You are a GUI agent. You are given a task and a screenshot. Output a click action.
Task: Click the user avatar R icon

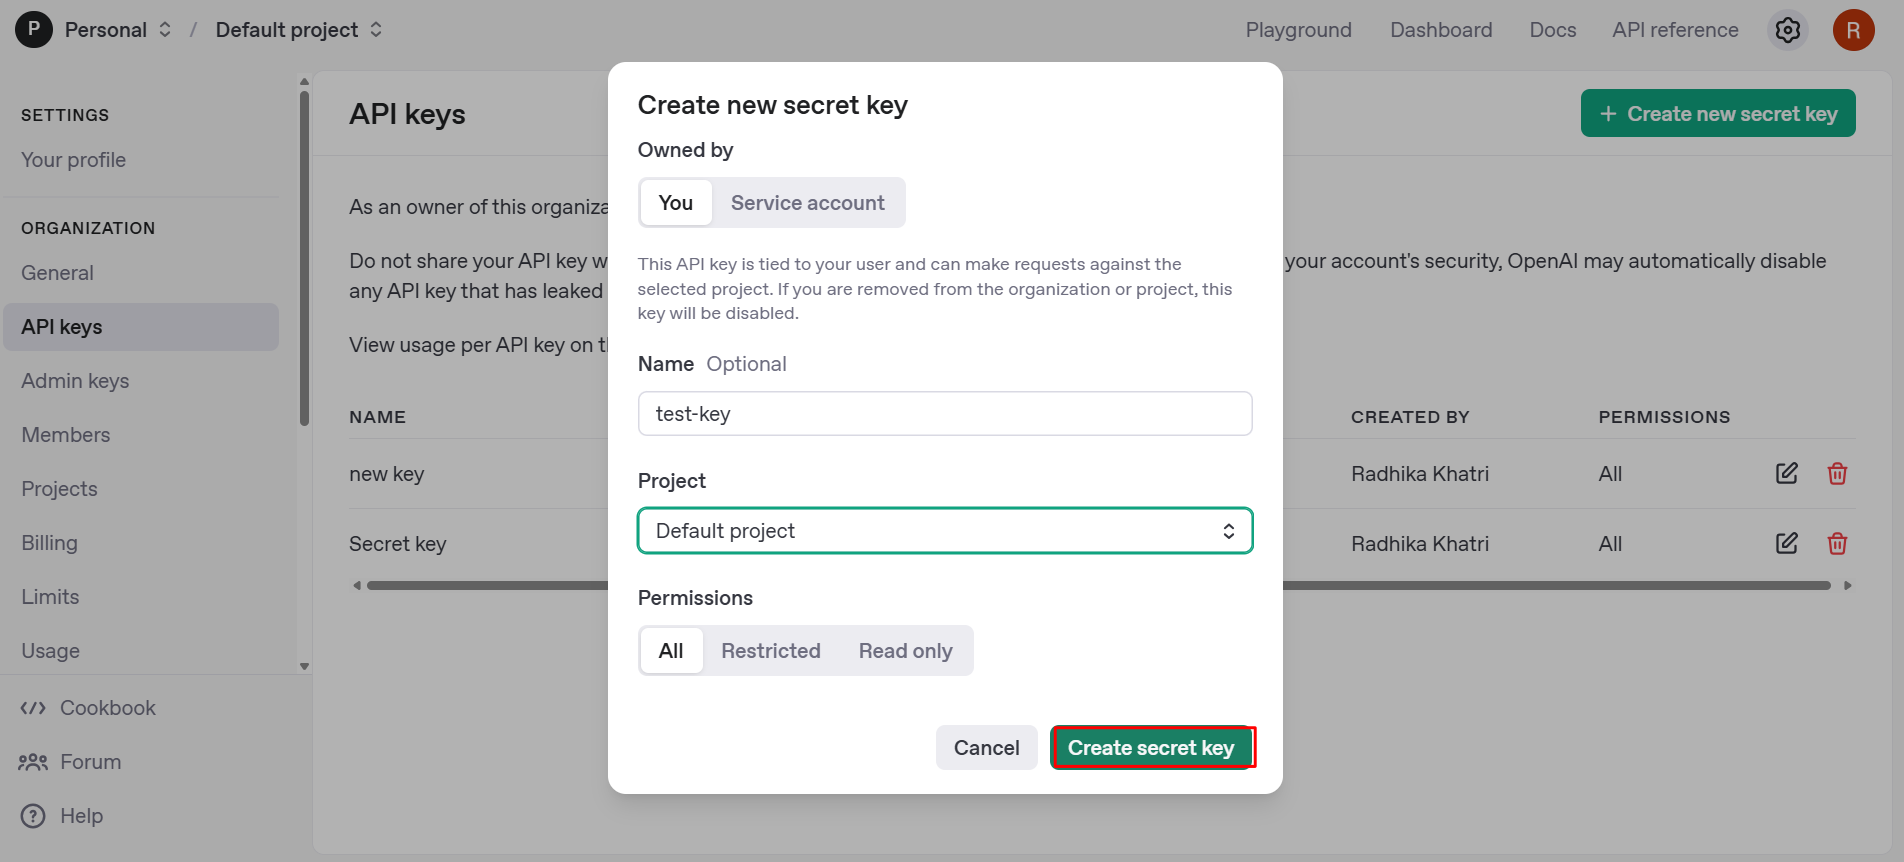point(1853,30)
